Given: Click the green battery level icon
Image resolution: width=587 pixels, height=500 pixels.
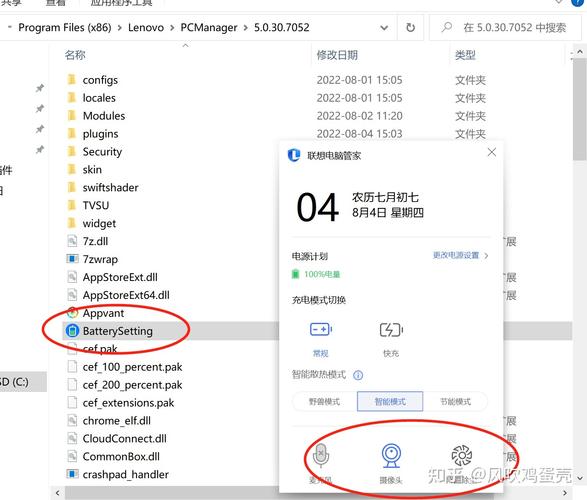Looking at the screenshot, I should [x=295, y=274].
